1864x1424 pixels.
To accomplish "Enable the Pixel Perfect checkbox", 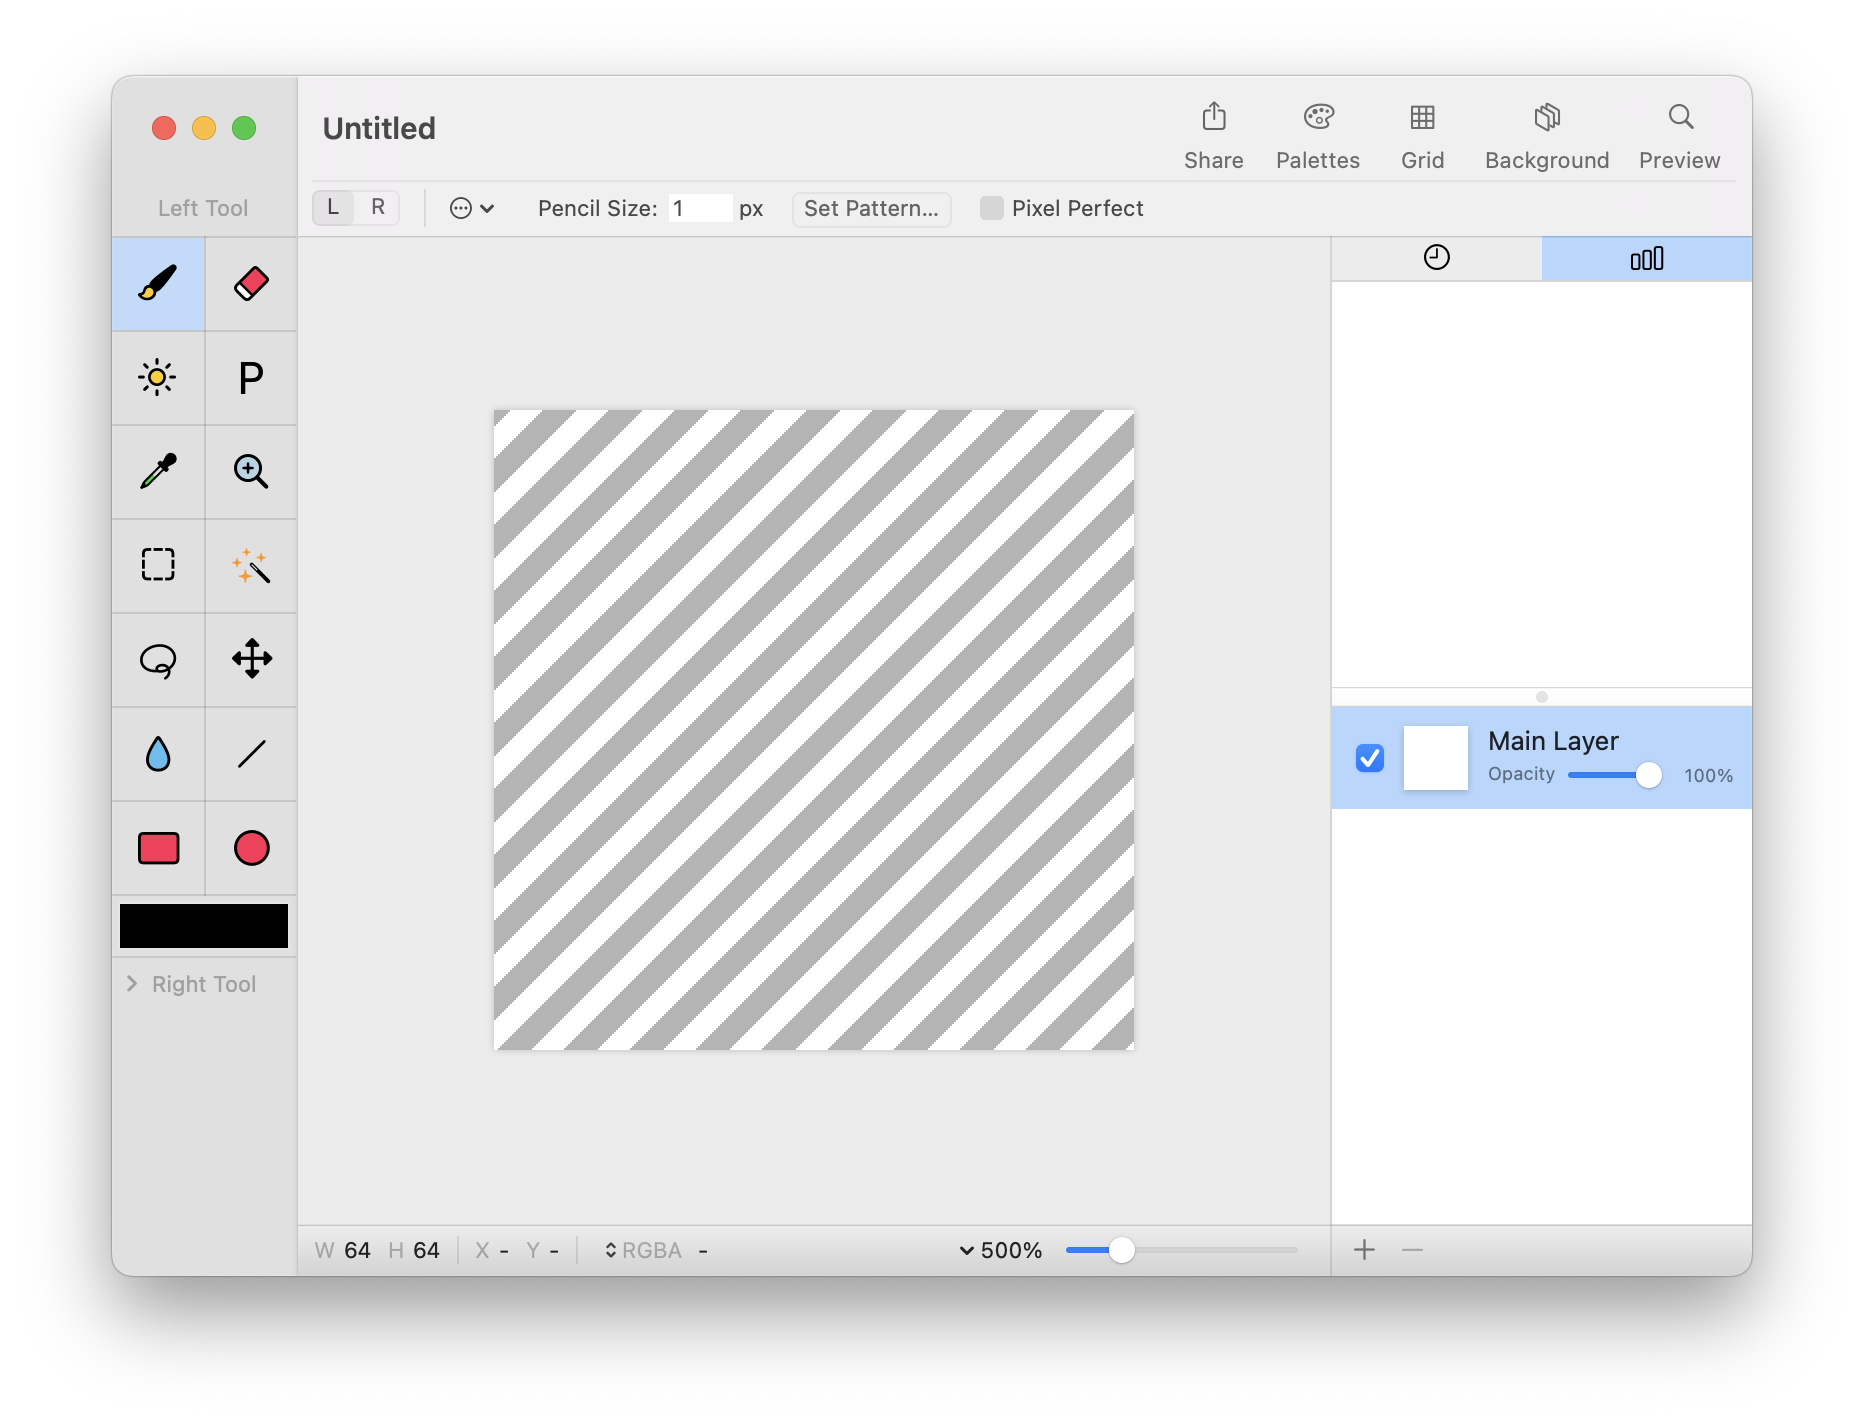I will click(991, 208).
